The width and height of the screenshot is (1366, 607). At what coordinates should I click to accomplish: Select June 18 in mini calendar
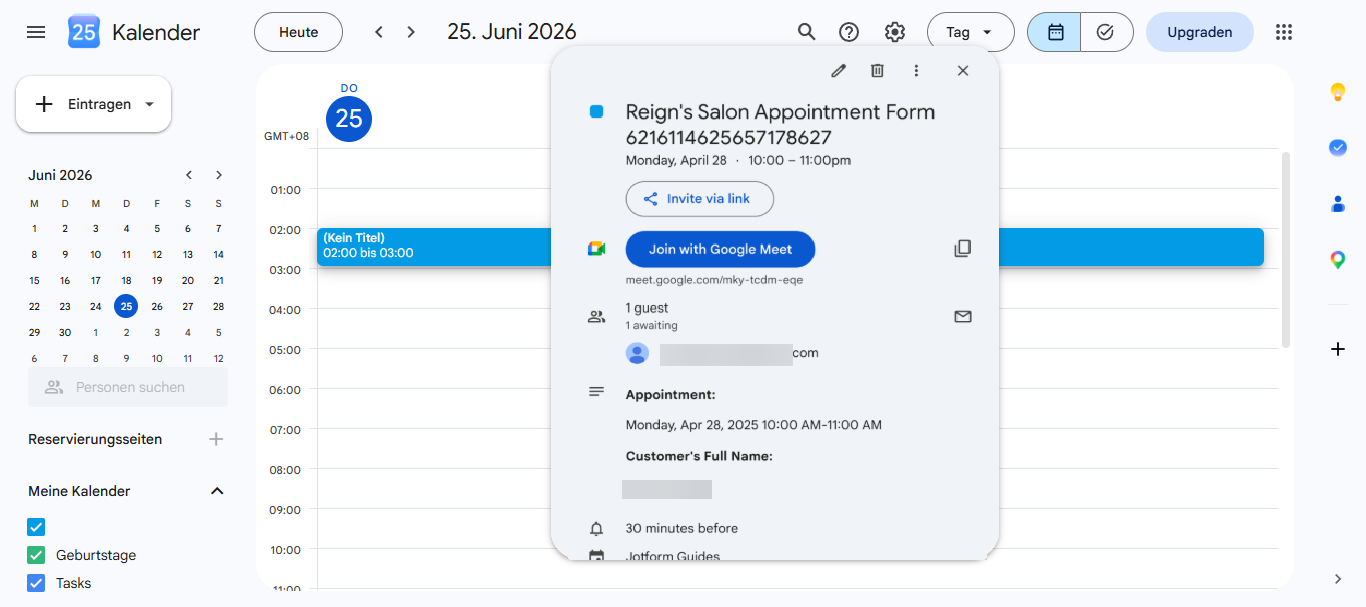click(x=126, y=280)
